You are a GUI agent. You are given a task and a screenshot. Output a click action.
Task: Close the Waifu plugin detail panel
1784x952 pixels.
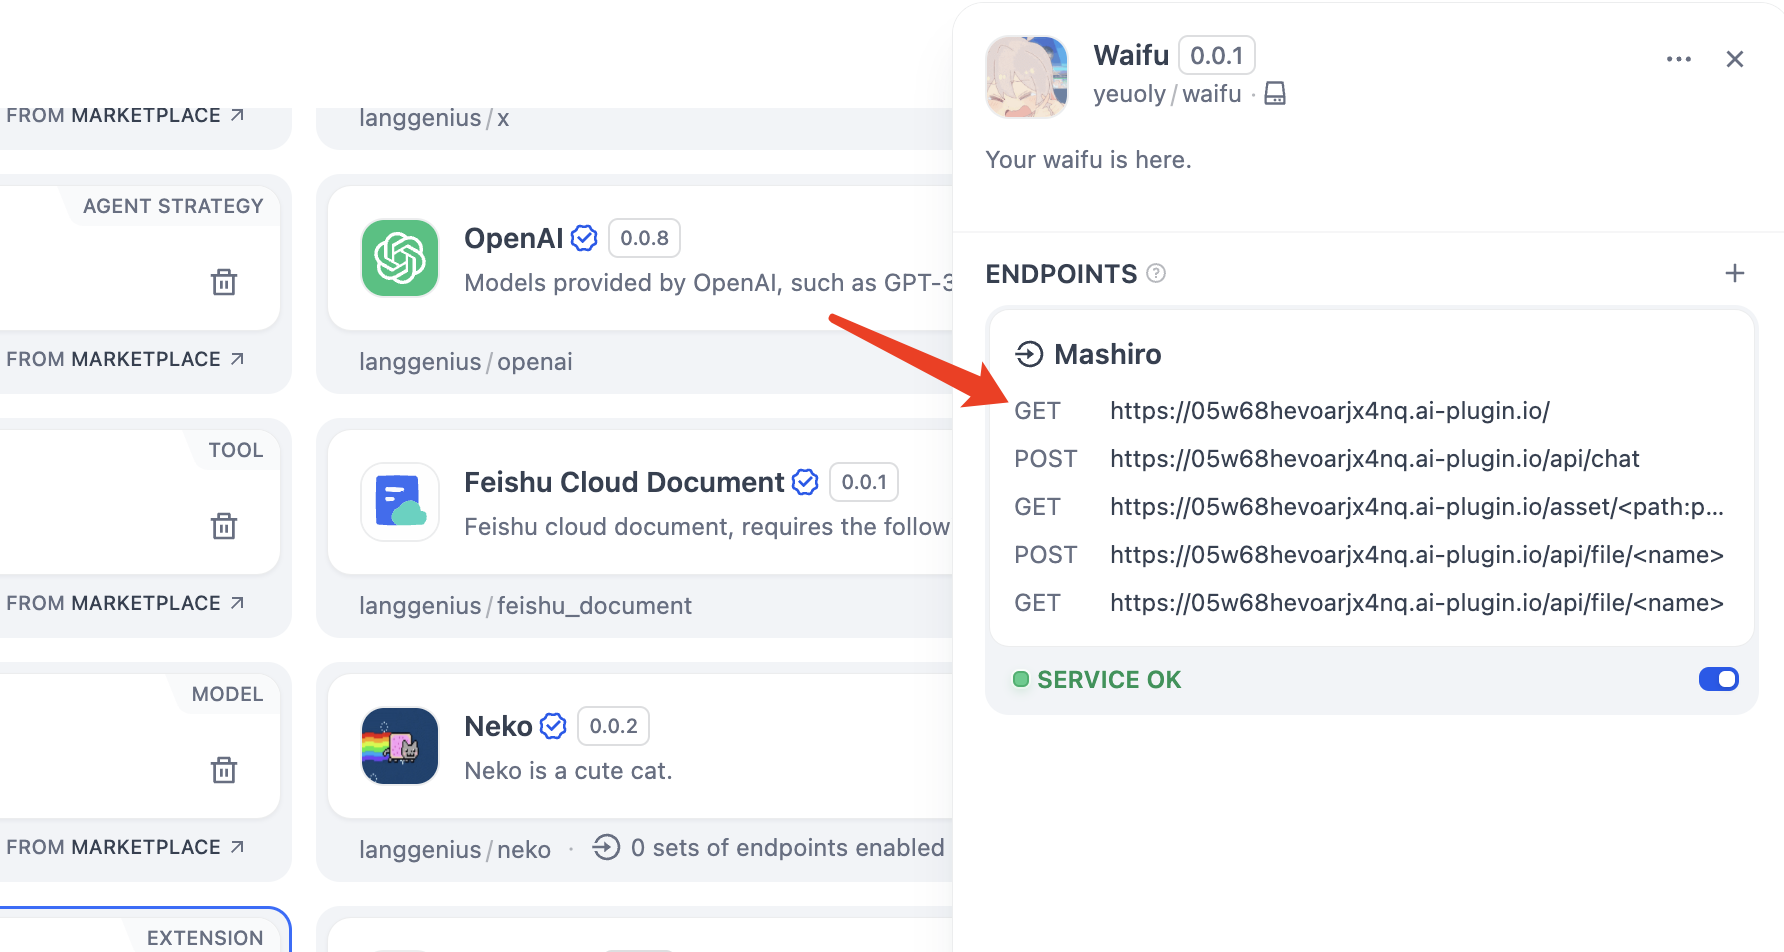[1734, 60]
